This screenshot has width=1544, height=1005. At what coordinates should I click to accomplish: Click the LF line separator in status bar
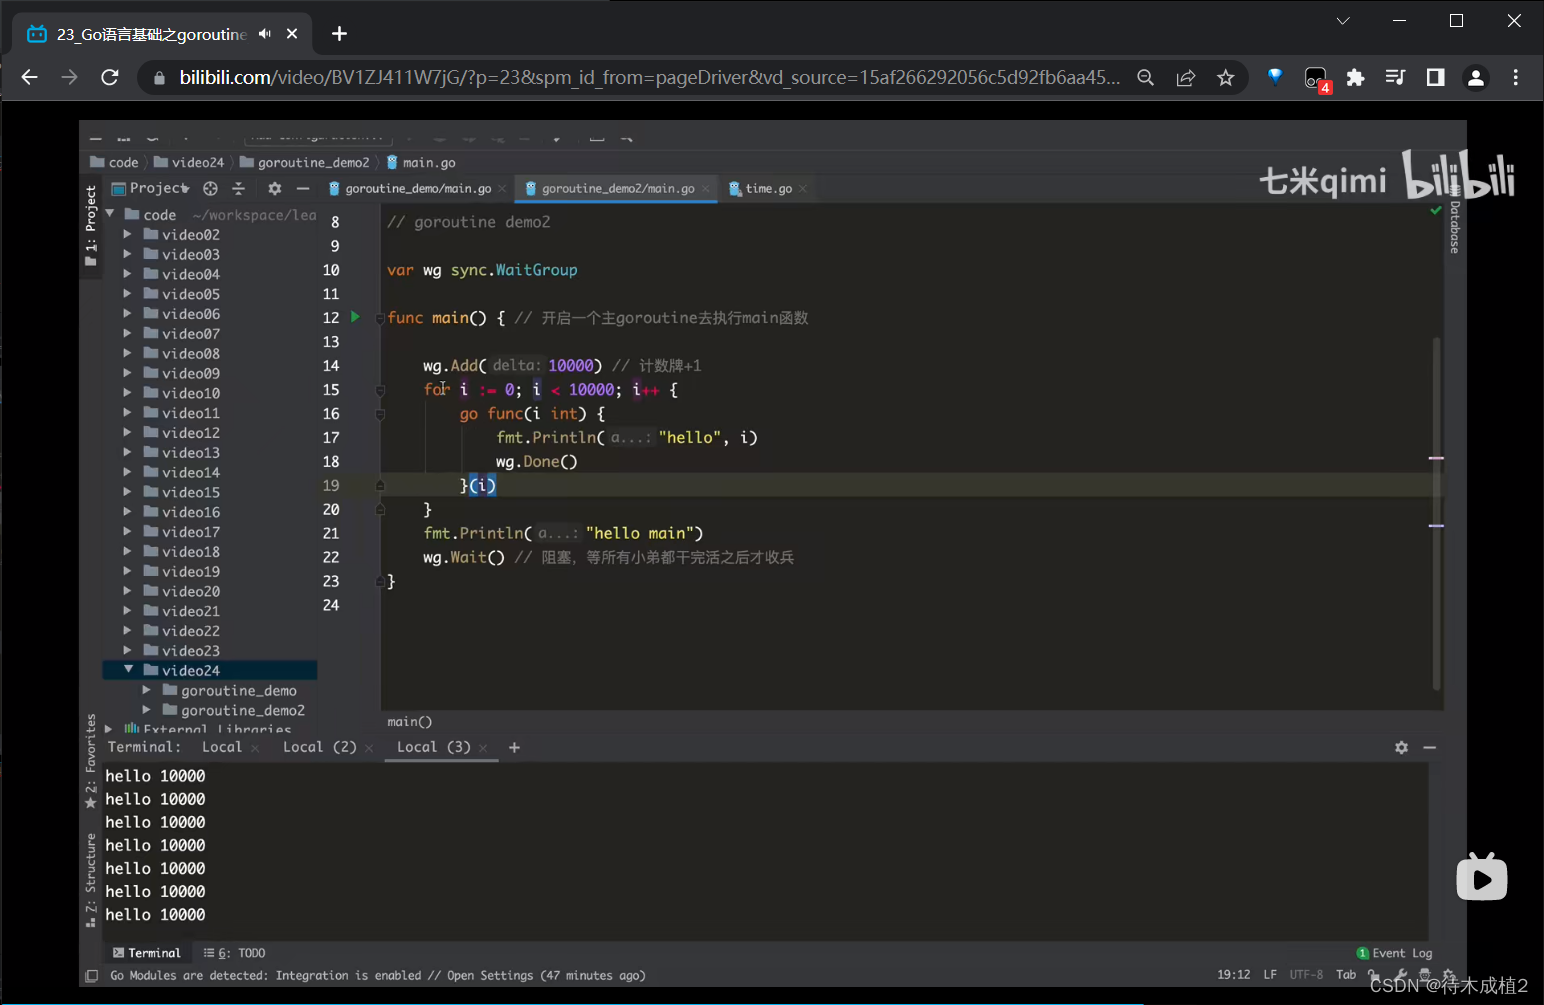(x=1270, y=974)
